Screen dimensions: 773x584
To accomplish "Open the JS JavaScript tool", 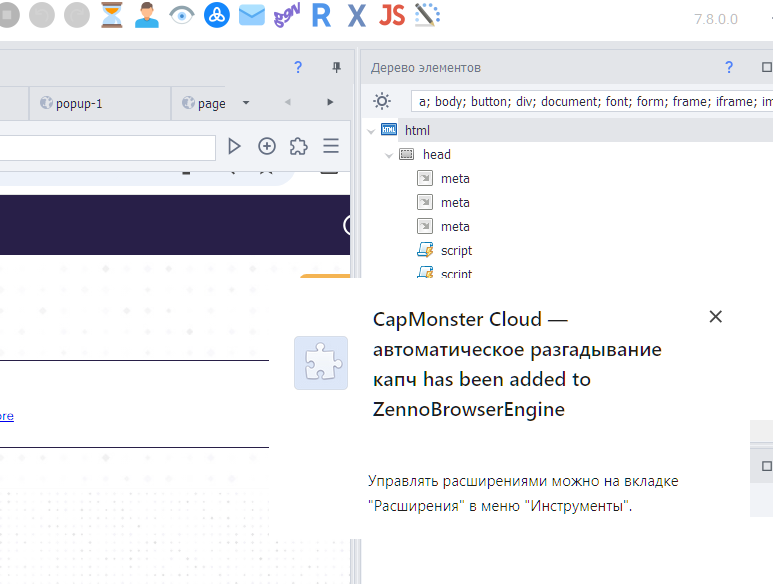I will pyautogui.click(x=391, y=15).
